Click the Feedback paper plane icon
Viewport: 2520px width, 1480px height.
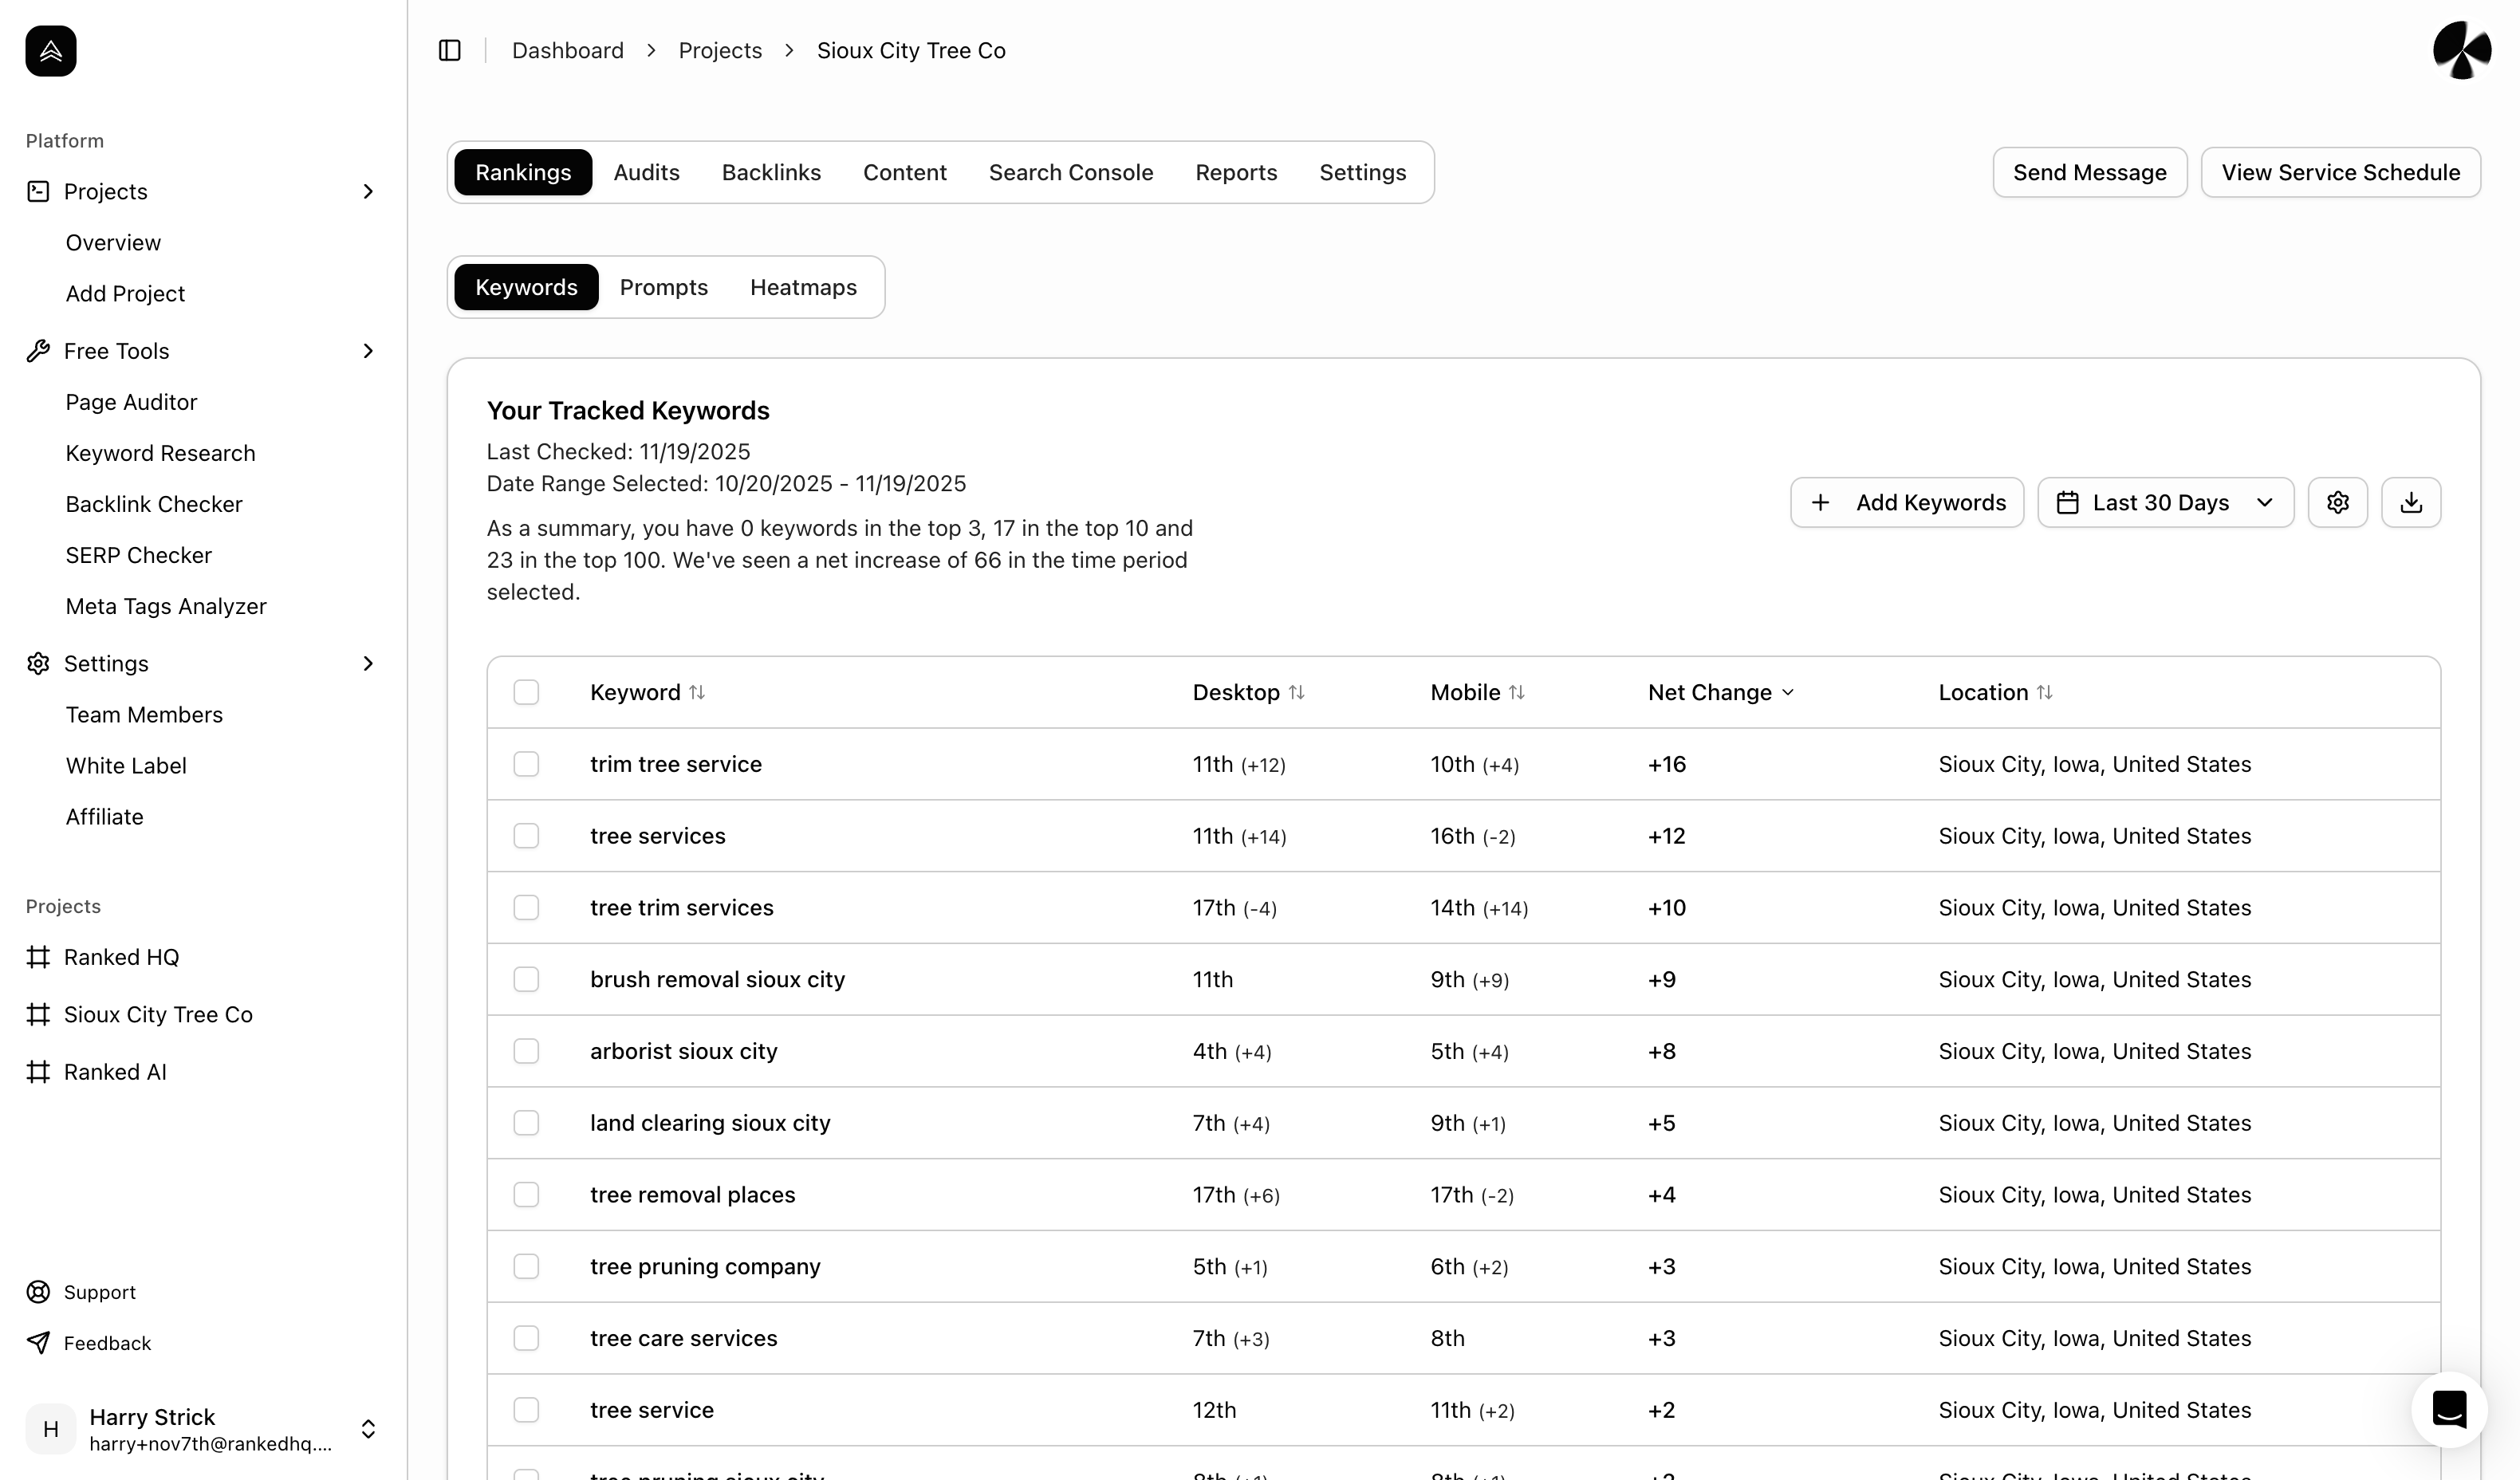point(38,1343)
